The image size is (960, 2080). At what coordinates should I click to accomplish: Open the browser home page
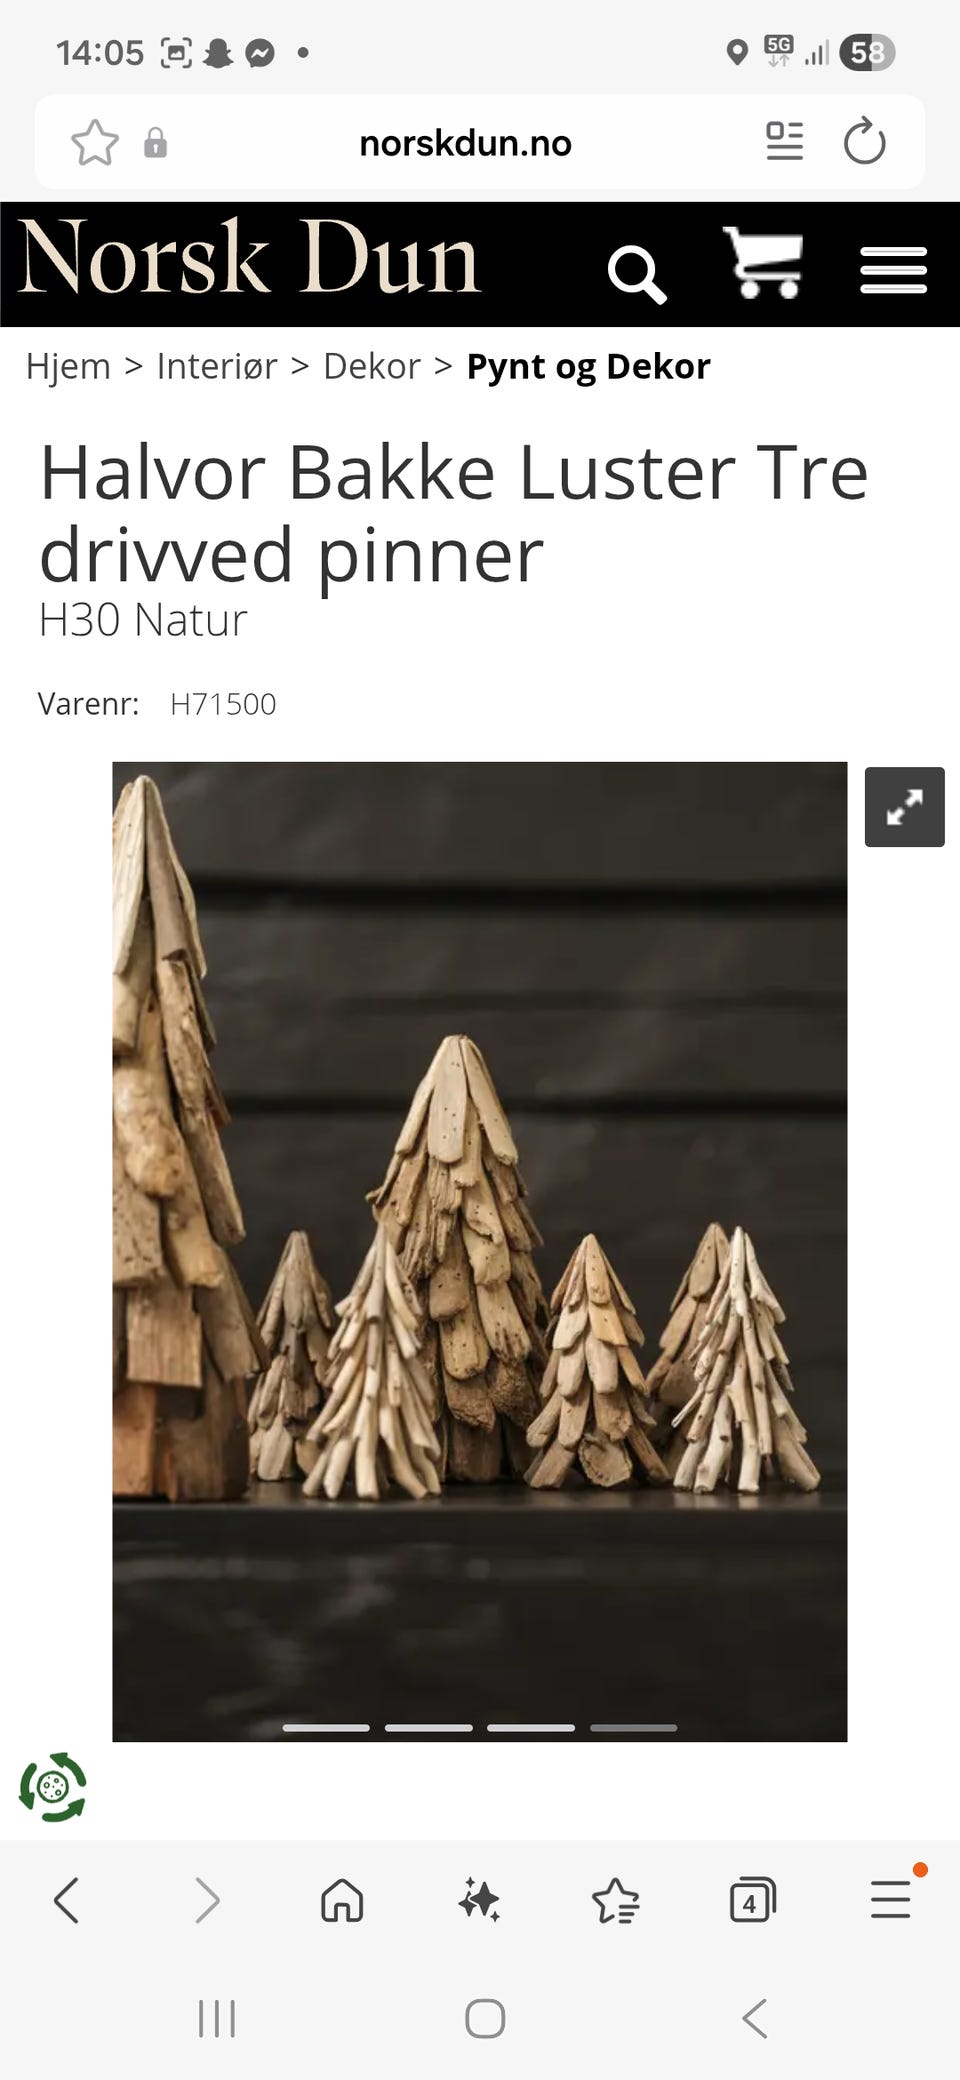coord(342,1900)
